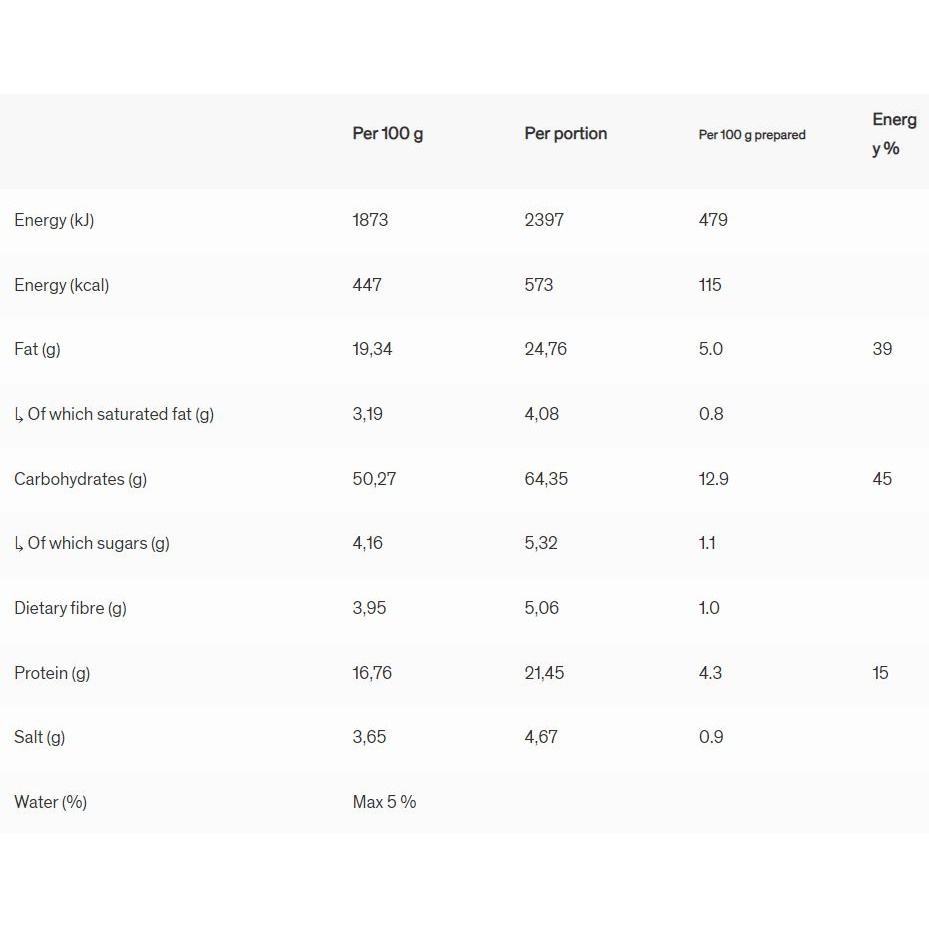Click the 'Of which sugars (g)' label
This screenshot has height=929, width=929.
pyautogui.click(x=98, y=543)
